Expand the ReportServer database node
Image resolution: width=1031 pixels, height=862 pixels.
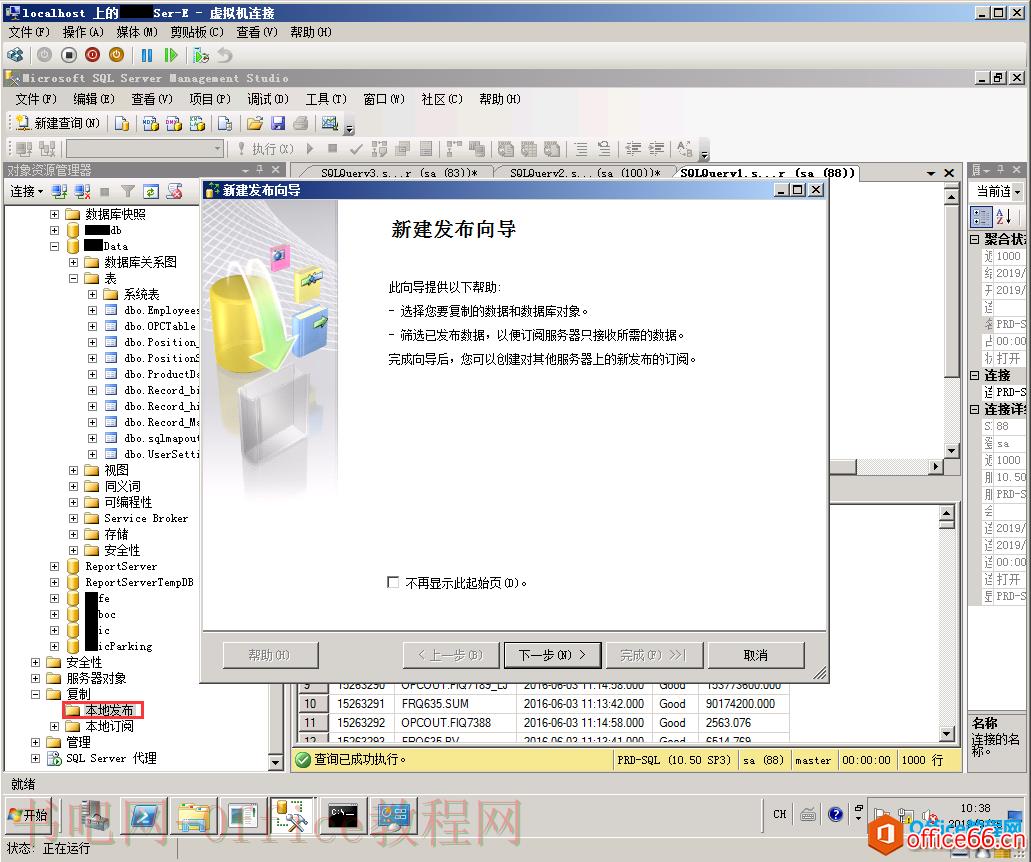point(55,566)
